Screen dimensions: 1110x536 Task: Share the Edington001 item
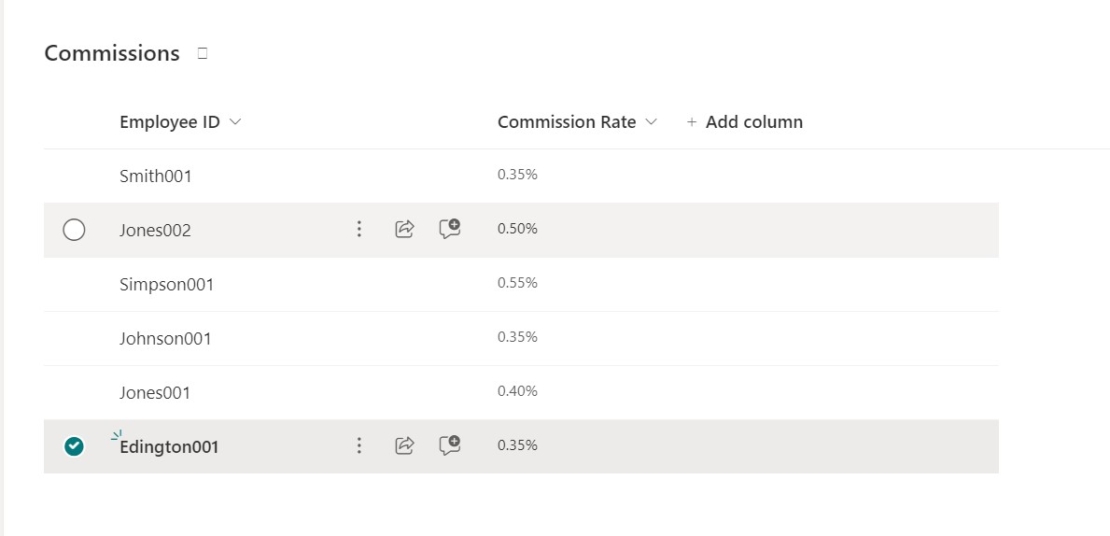(x=404, y=445)
